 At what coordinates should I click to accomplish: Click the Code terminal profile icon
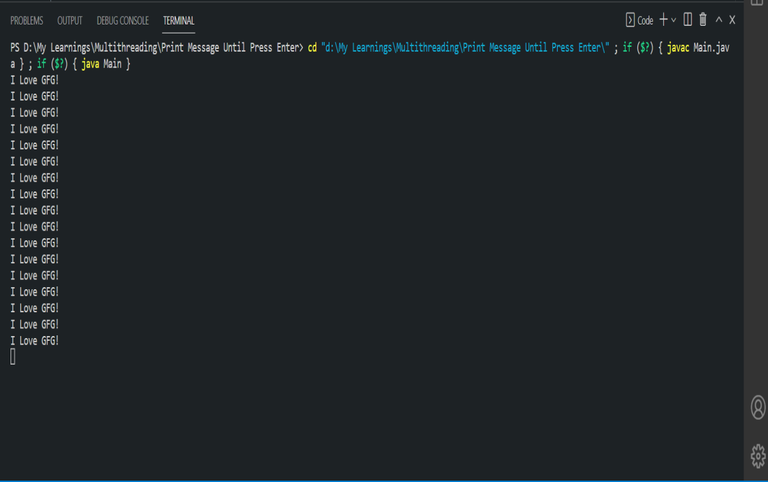pos(630,20)
